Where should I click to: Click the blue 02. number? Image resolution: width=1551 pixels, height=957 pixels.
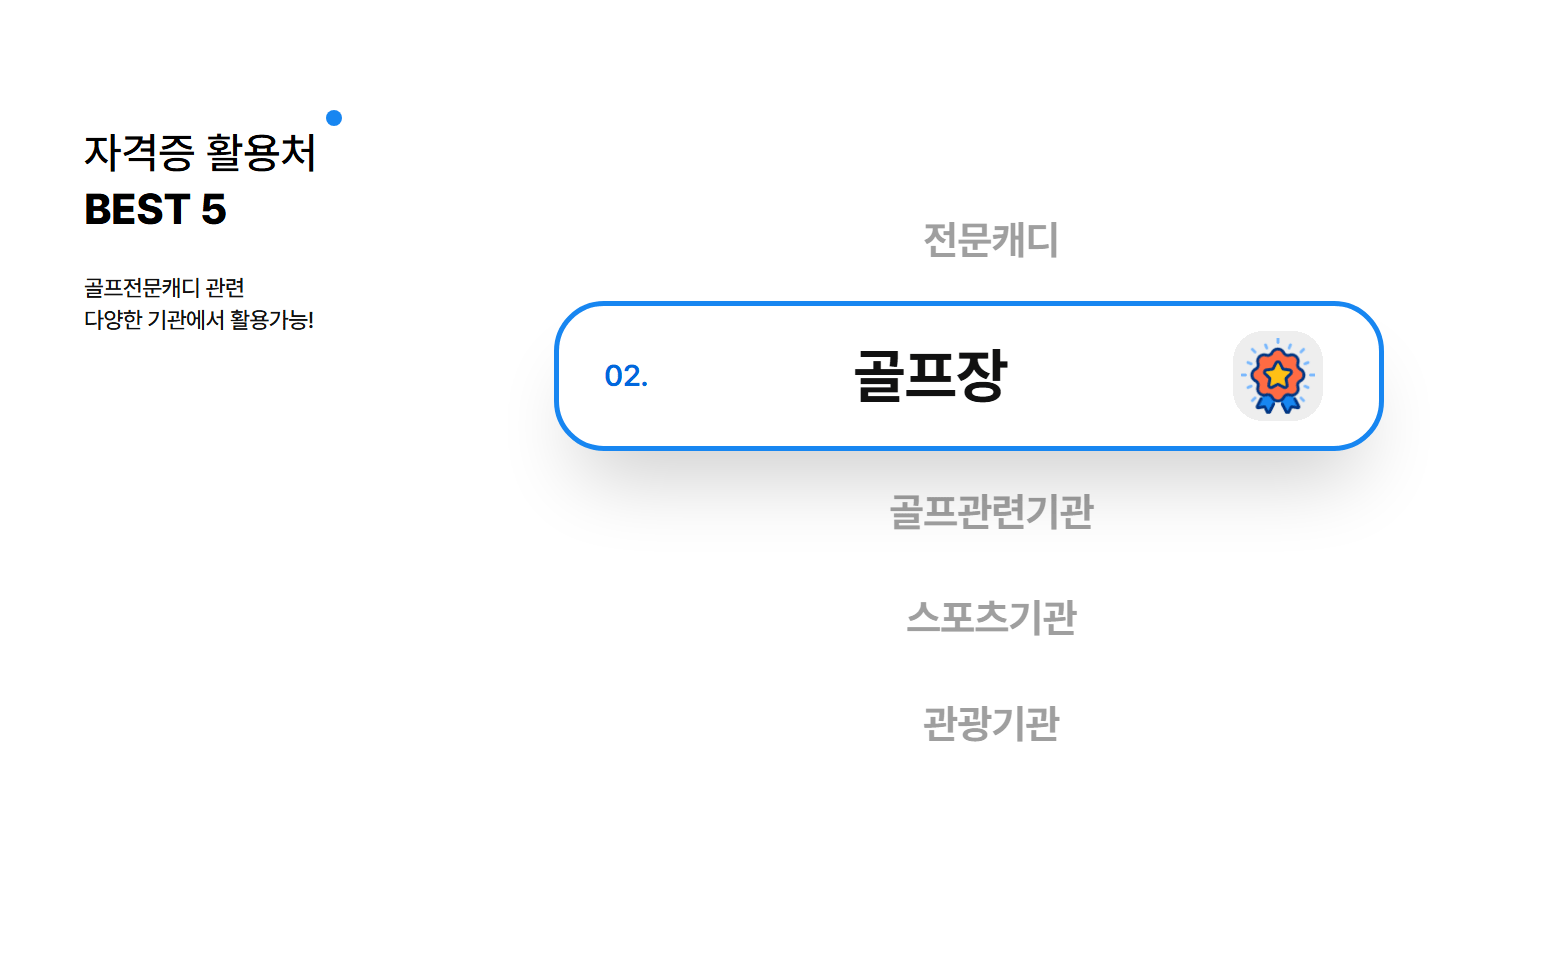tap(626, 376)
